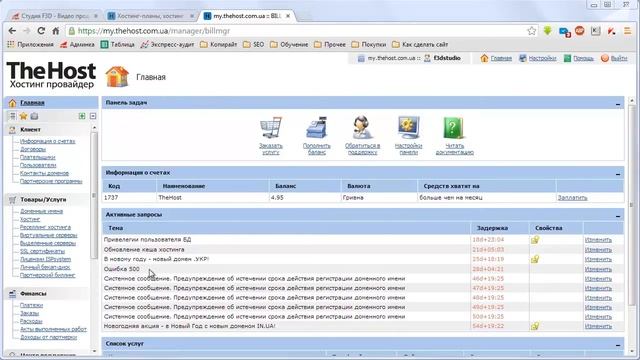
Task: Collapse the Список услуг panel
Action: coord(618,345)
